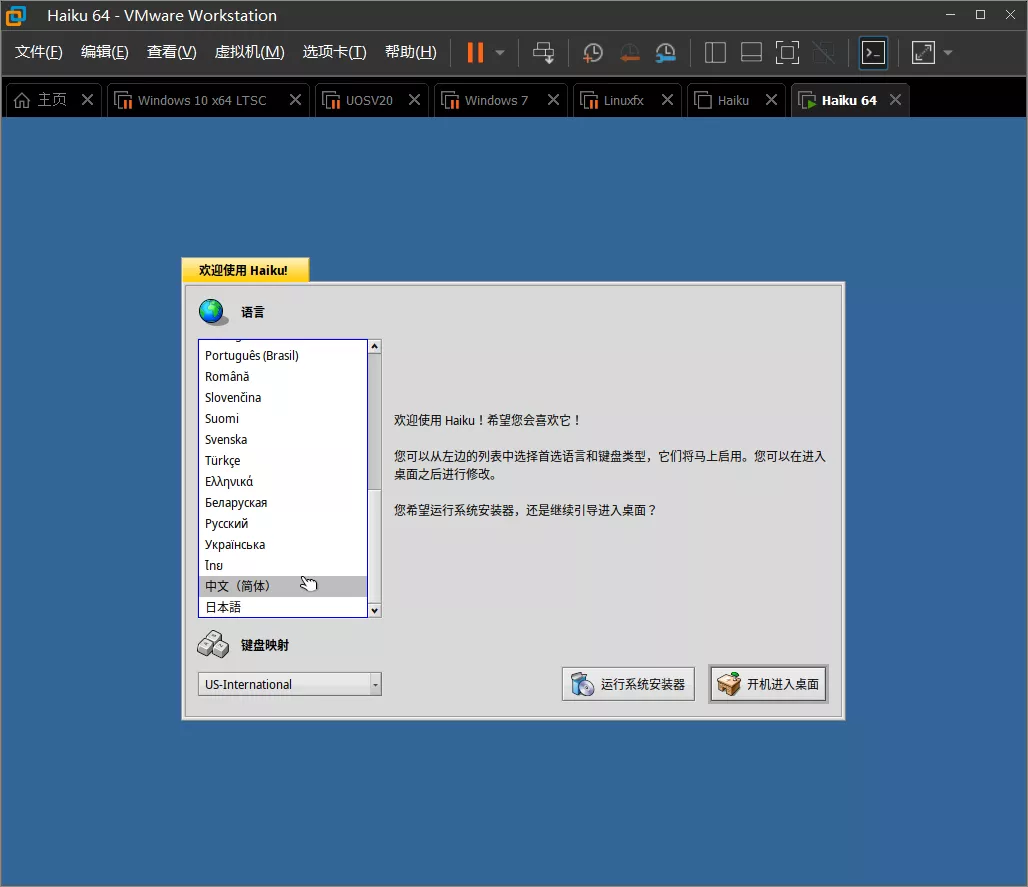Click the send Ctrl+Alt+Del toolbar icon
Screen dimensions: 1028x887
543,52
